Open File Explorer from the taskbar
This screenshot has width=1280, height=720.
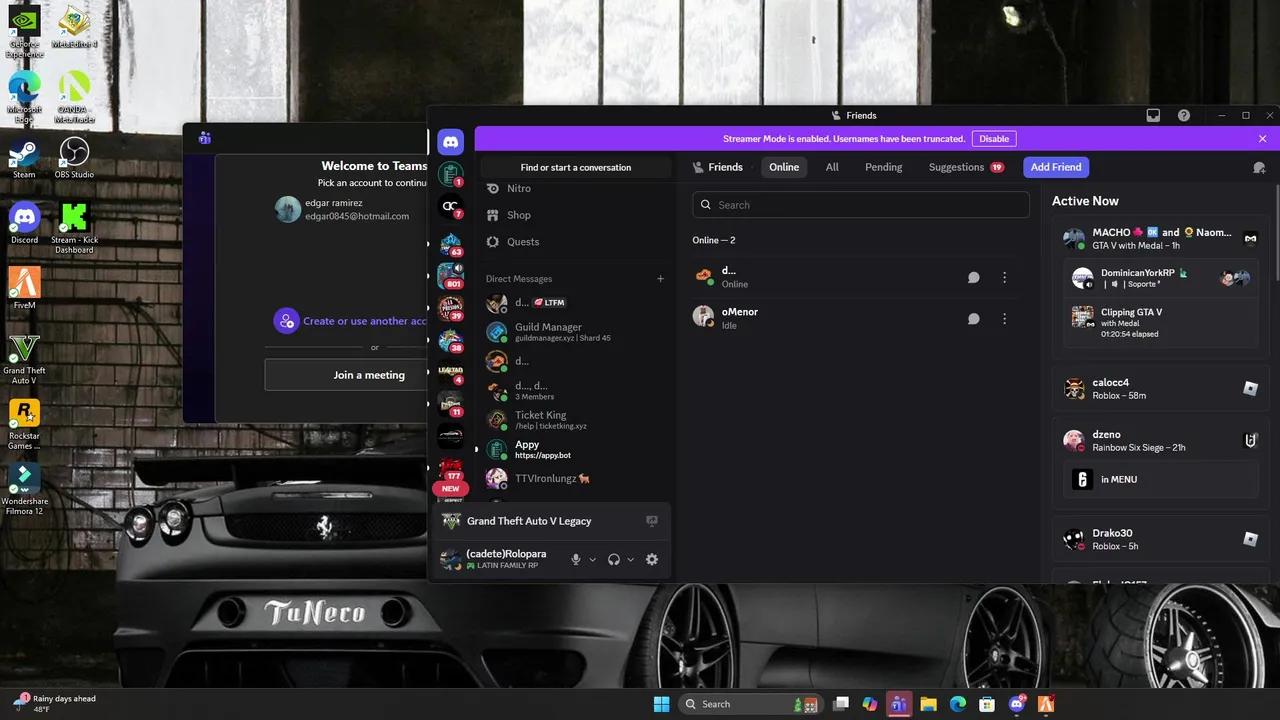(928, 704)
